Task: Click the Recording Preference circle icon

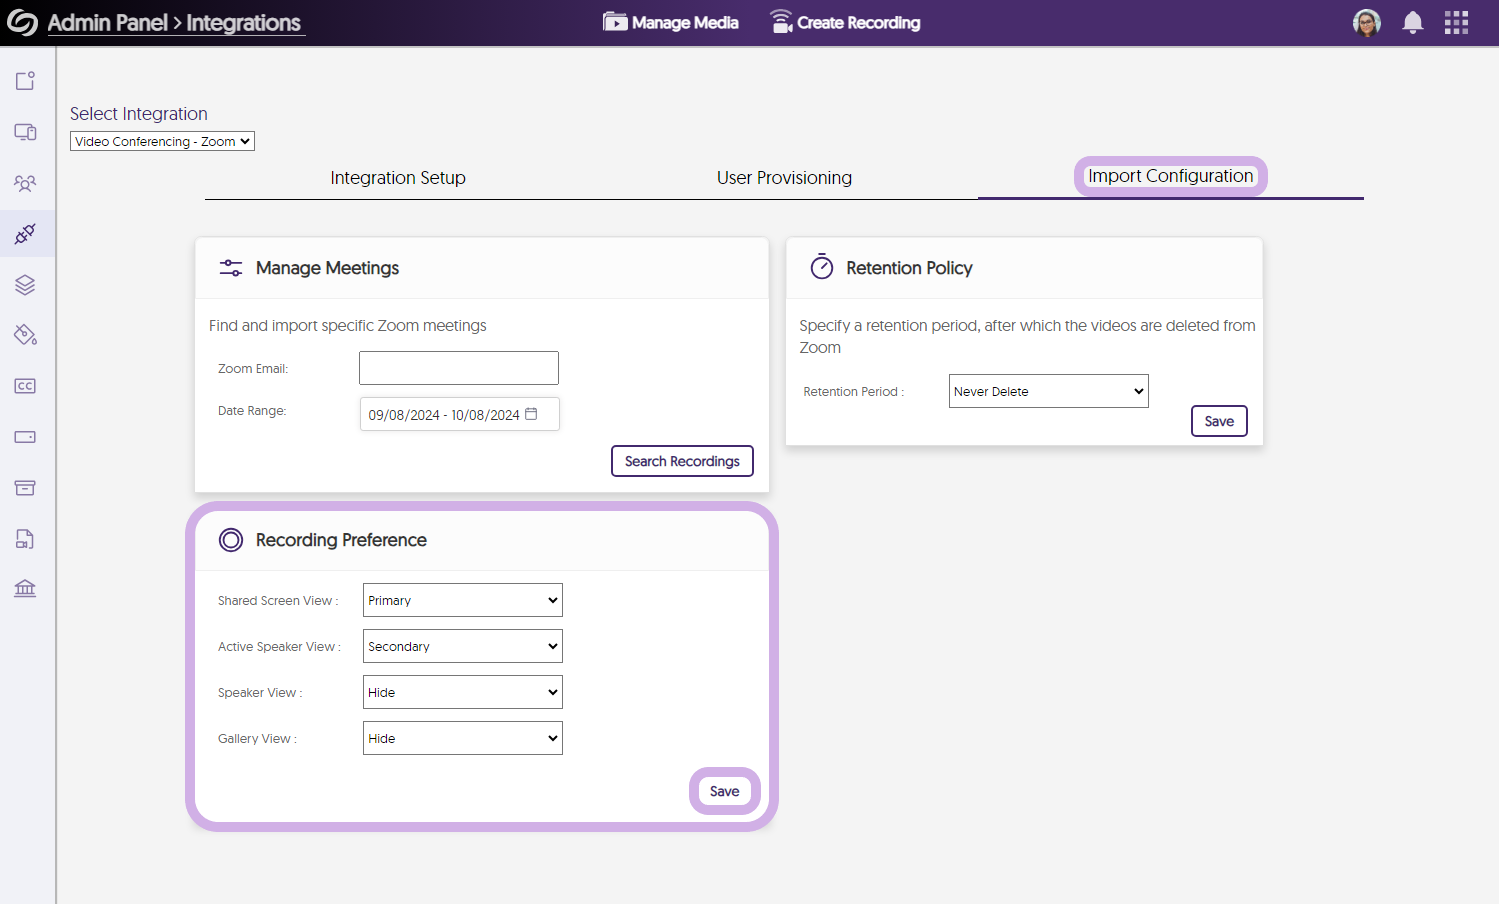Action: 231,540
